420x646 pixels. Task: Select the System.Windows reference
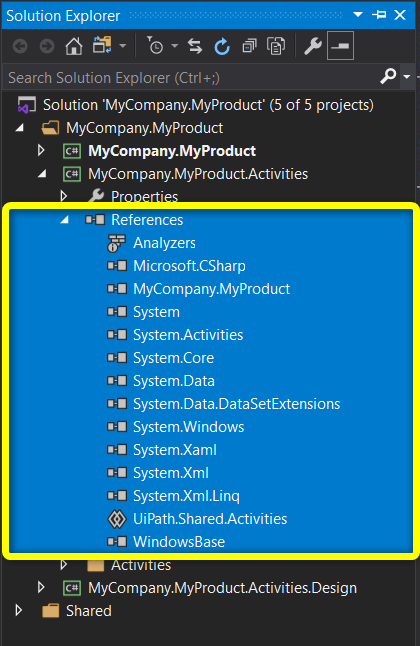click(x=188, y=427)
